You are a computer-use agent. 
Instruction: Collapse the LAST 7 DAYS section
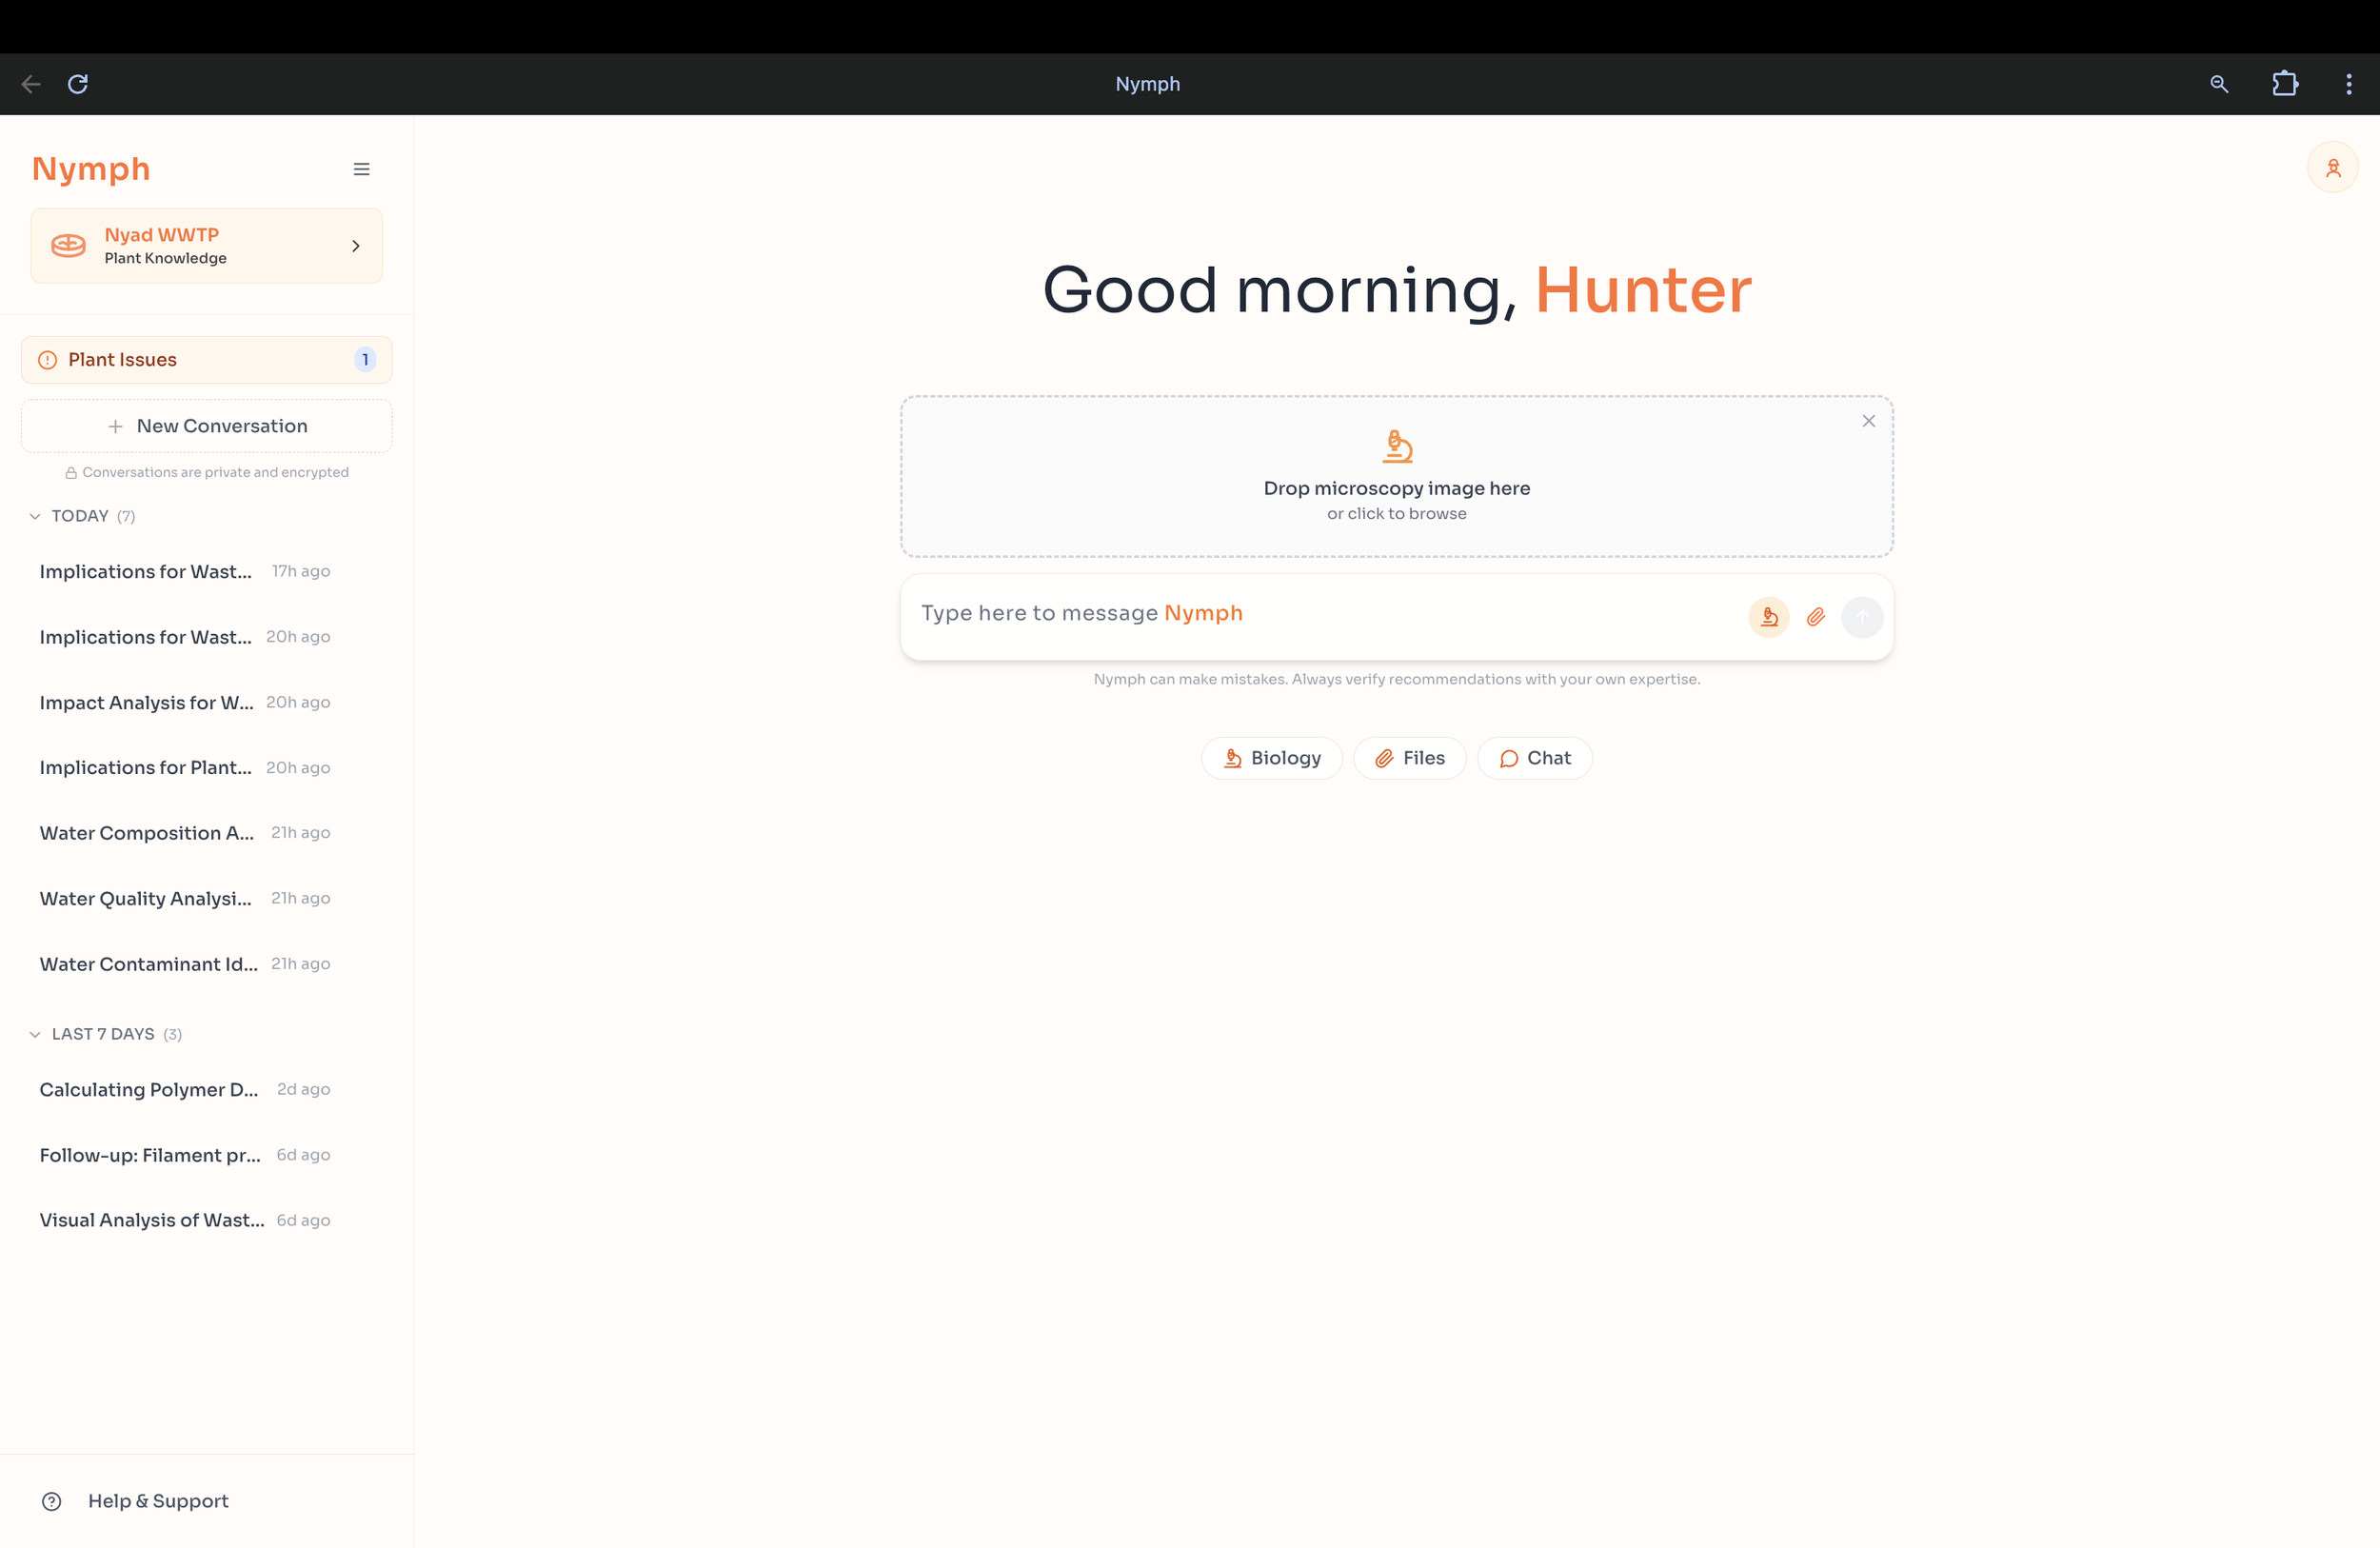[x=35, y=1034]
